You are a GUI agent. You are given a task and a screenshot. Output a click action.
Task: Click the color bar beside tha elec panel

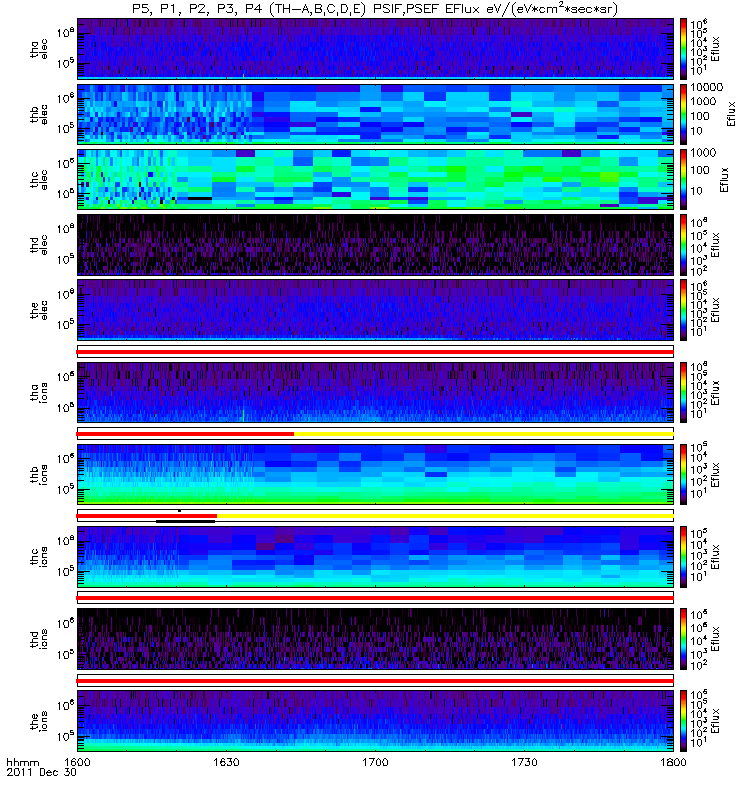[683, 48]
